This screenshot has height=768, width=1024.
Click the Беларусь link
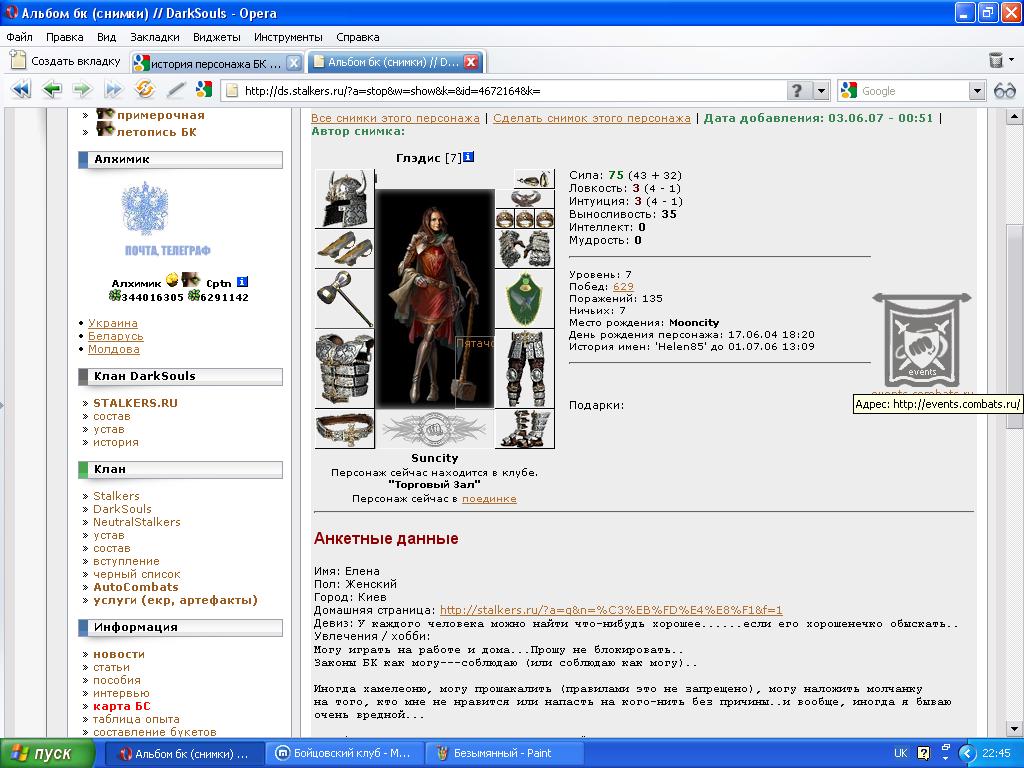pyautogui.click(x=116, y=336)
